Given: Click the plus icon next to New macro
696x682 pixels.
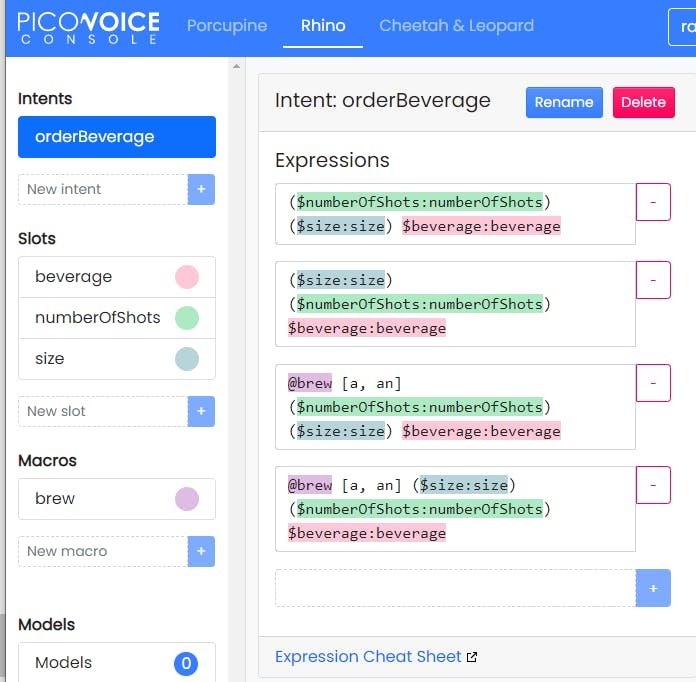Looking at the screenshot, I should (x=201, y=551).
